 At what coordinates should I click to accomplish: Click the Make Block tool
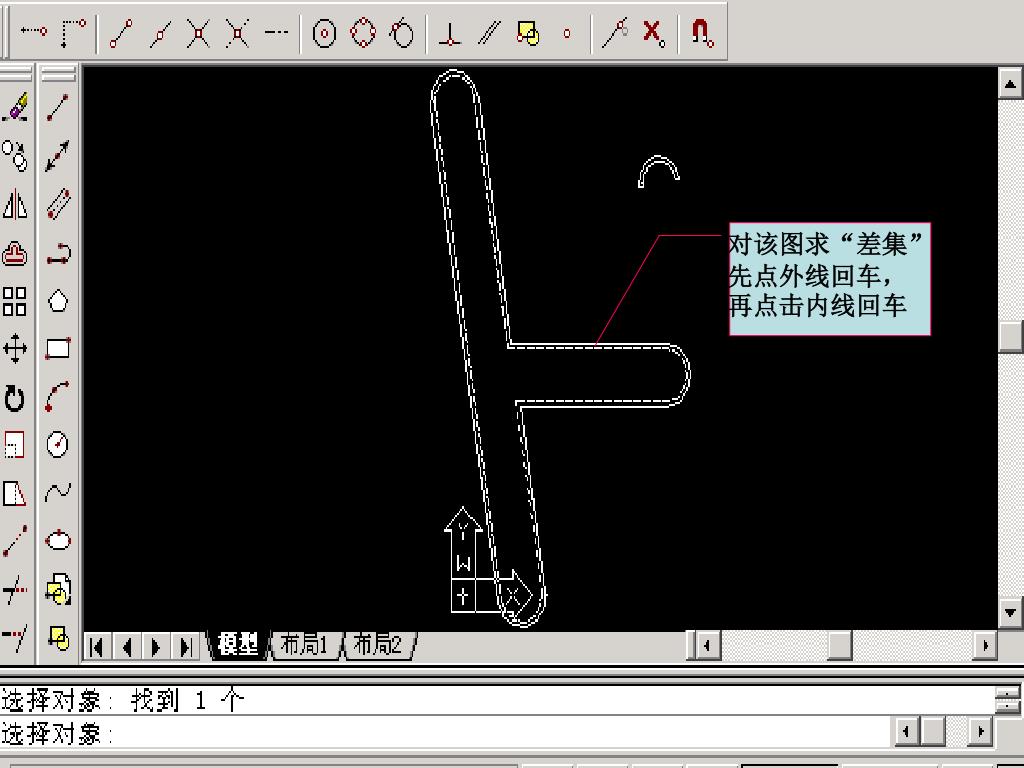coord(58,637)
